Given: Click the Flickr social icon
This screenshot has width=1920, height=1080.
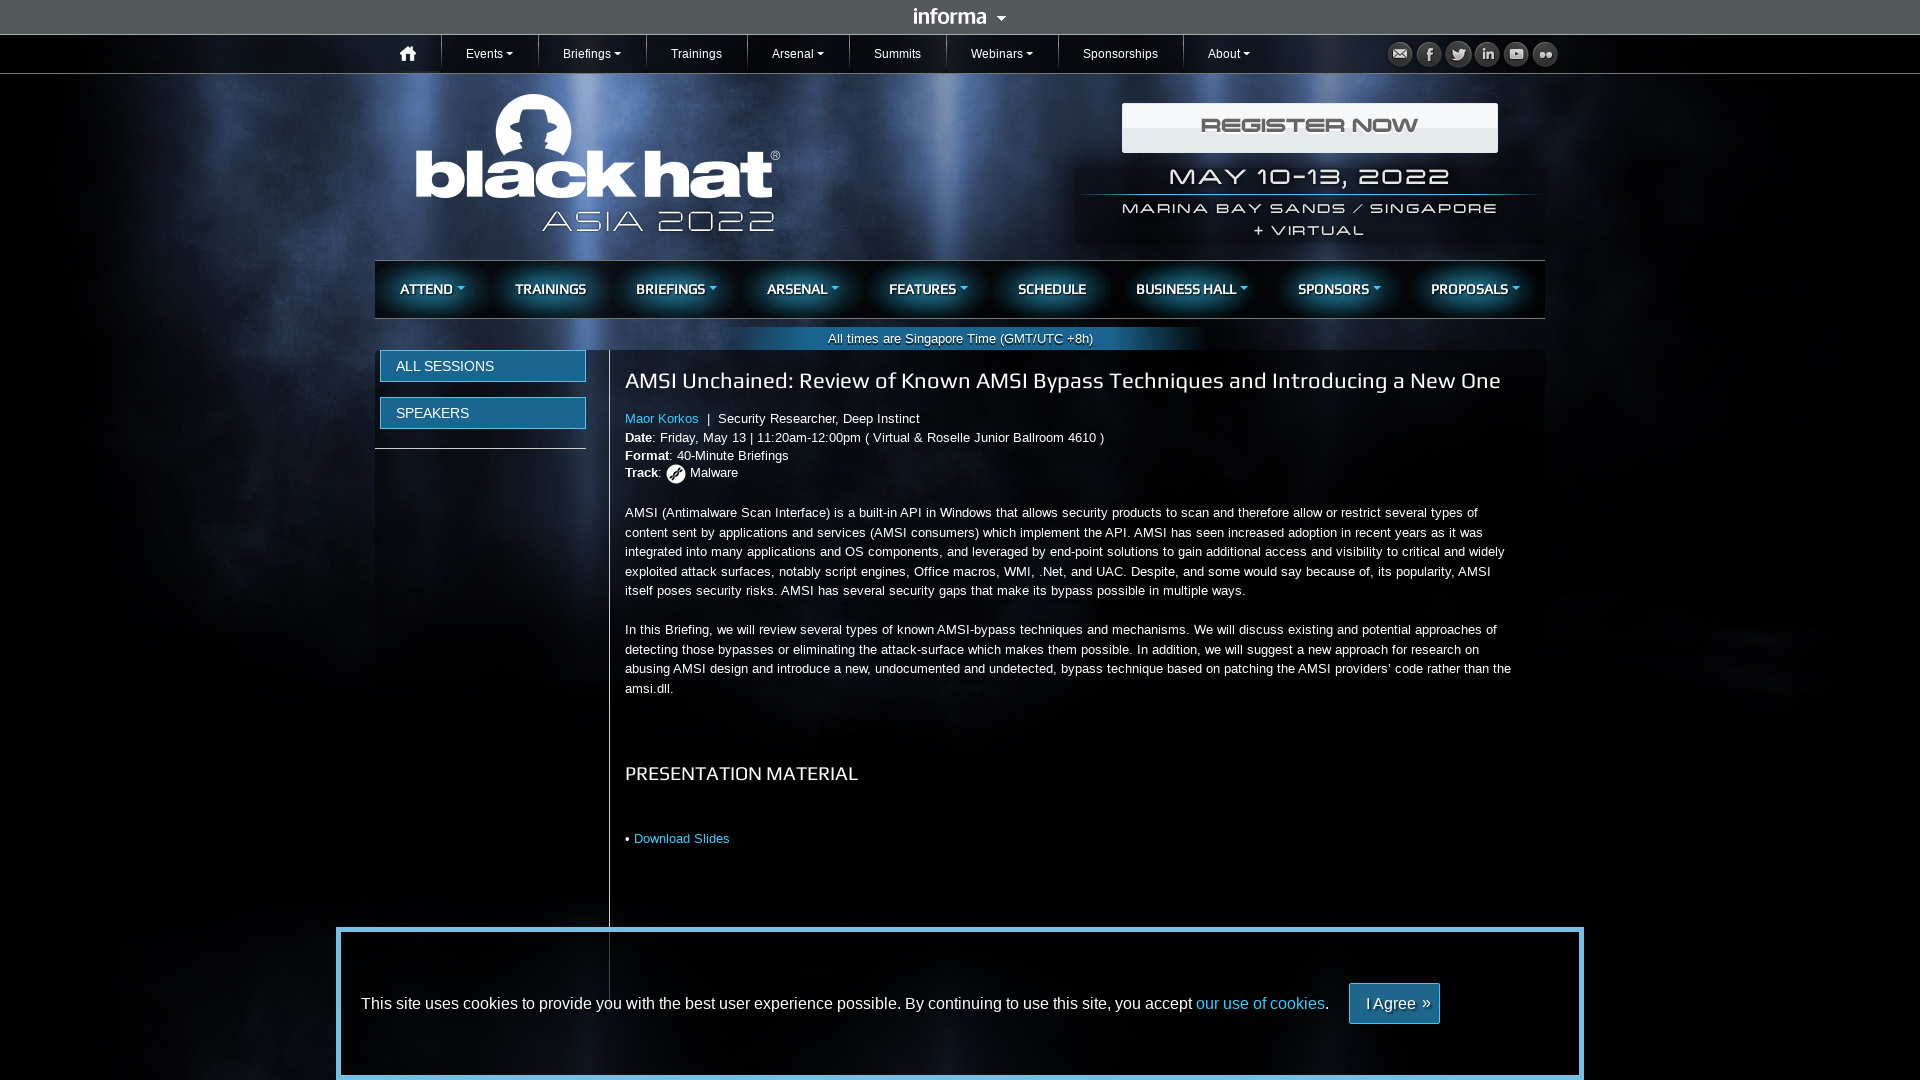Looking at the screenshot, I should click(x=1545, y=54).
